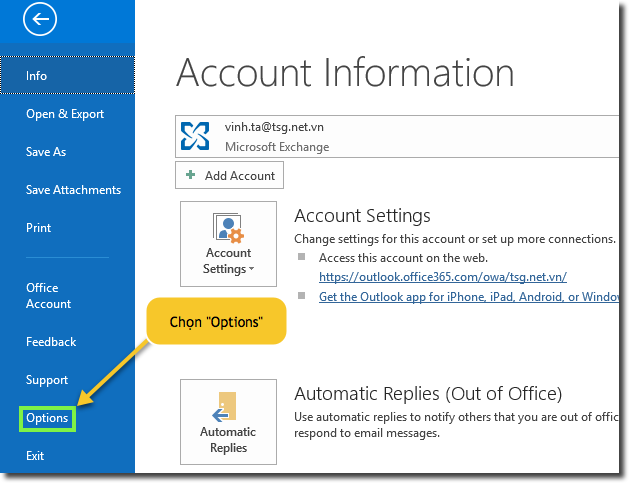Expand the Account Settings dropdown arrow
The height and width of the screenshot is (483, 629).
pos(251,270)
